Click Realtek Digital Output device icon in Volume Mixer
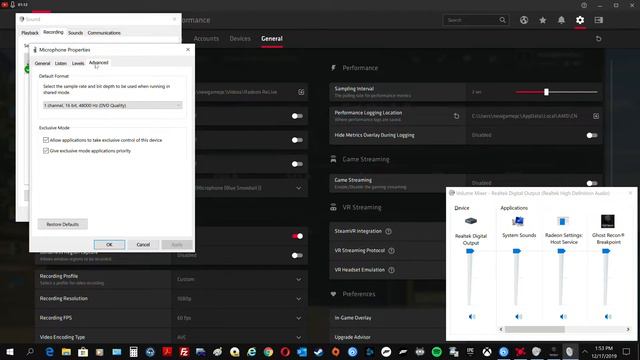The height and width of the screenshot is (360, 640). tap(471, 221)
